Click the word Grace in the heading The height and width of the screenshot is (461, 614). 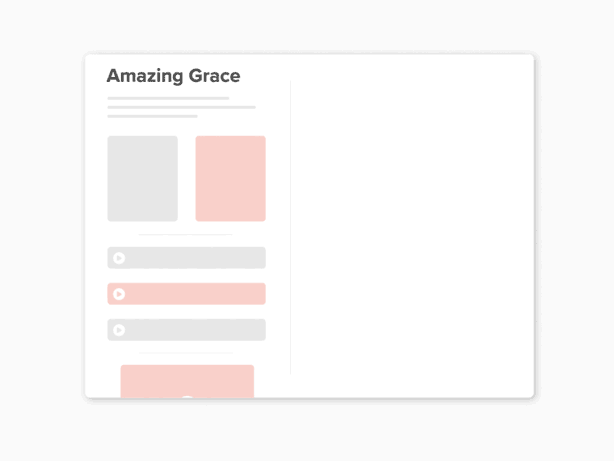tap(214, 76)
